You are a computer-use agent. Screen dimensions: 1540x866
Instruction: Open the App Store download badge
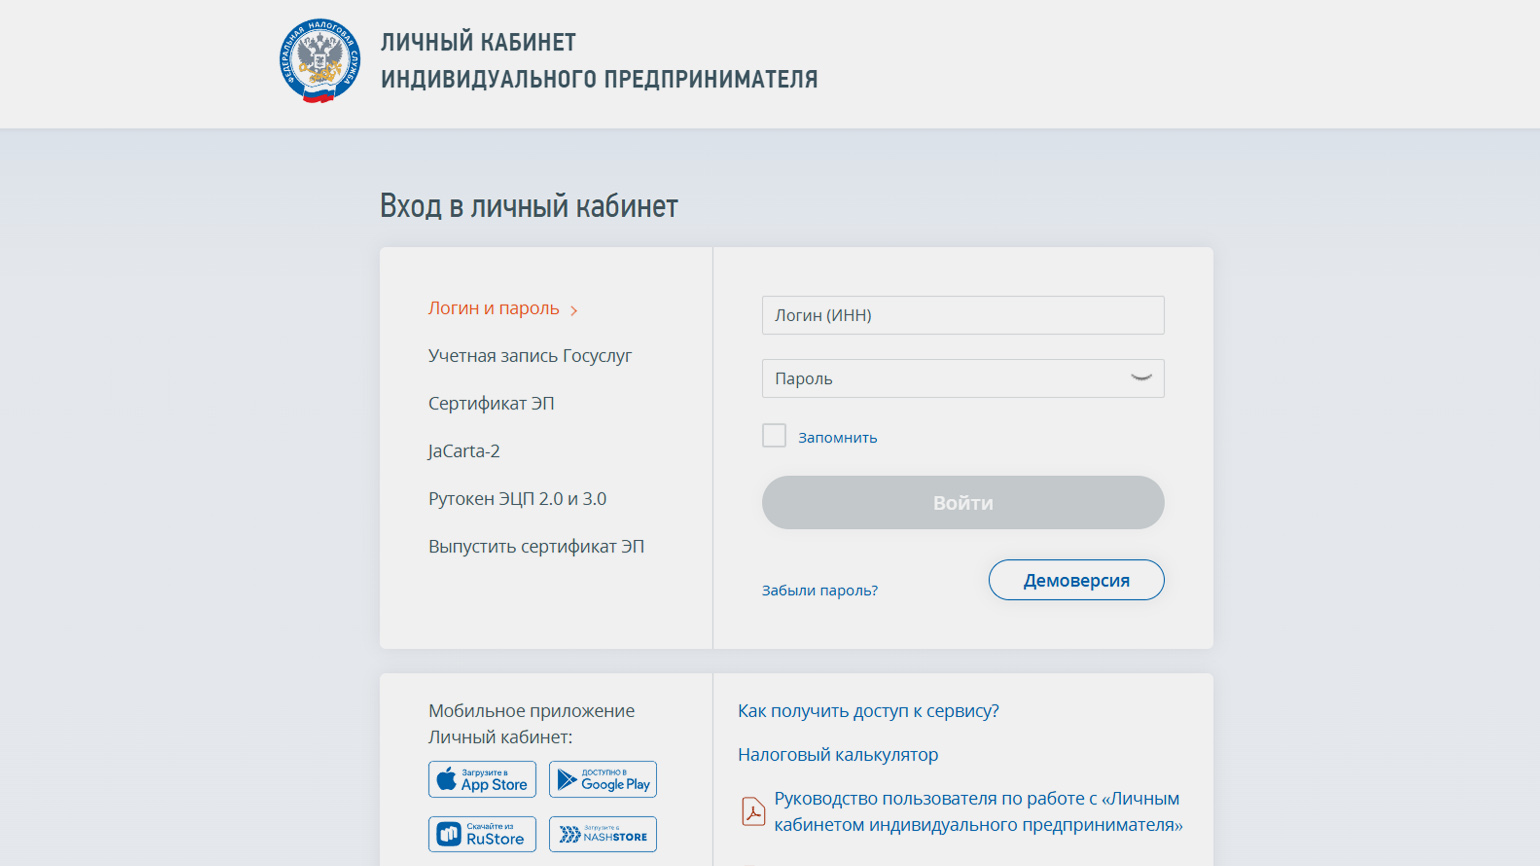point(482,779)
